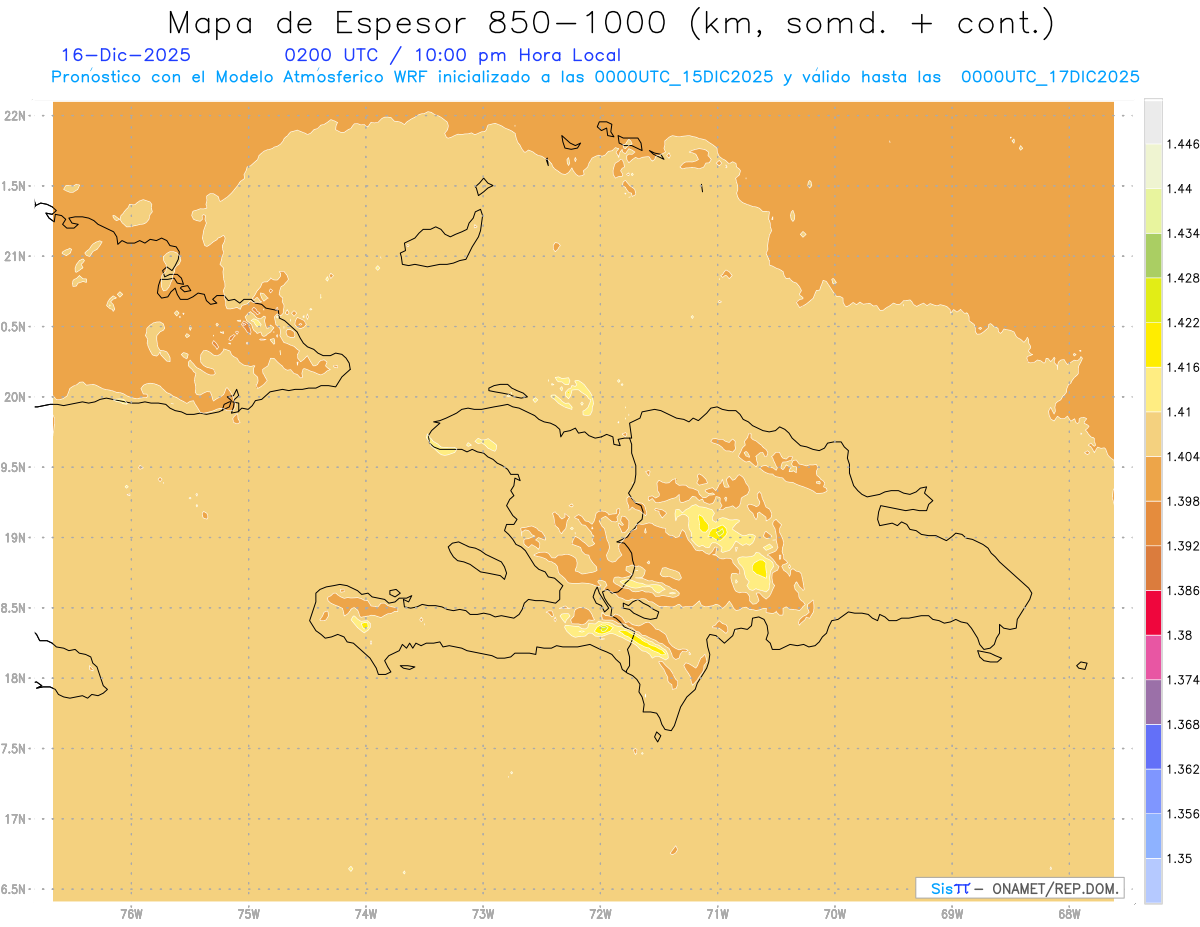The width and height of the screenshot is (1200, 927).
Task: Click the legend value '1.416'
Action: (x=1185, y=367)
